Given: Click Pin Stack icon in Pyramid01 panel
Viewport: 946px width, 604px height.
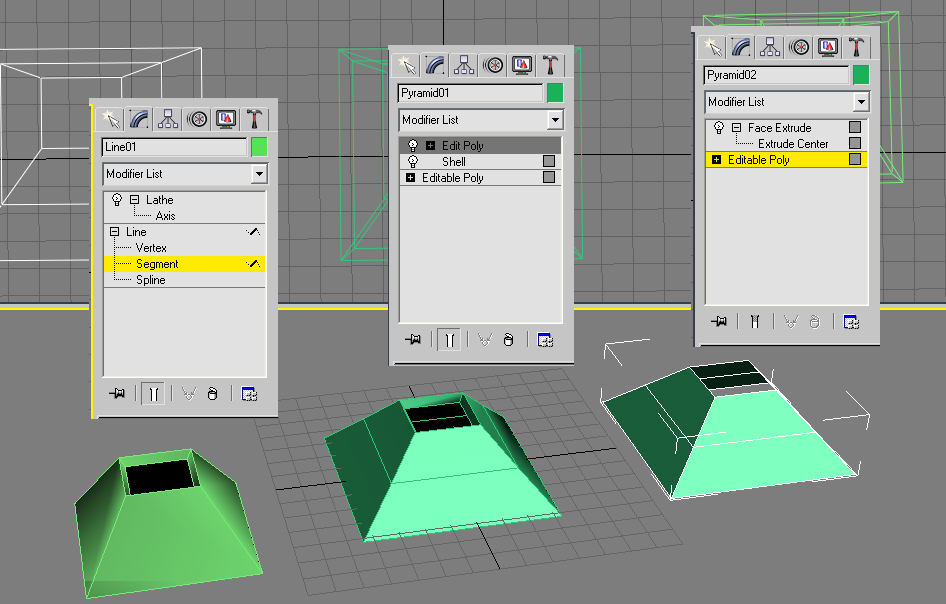Looking at the screenshot, I should [x=413, y=340].
